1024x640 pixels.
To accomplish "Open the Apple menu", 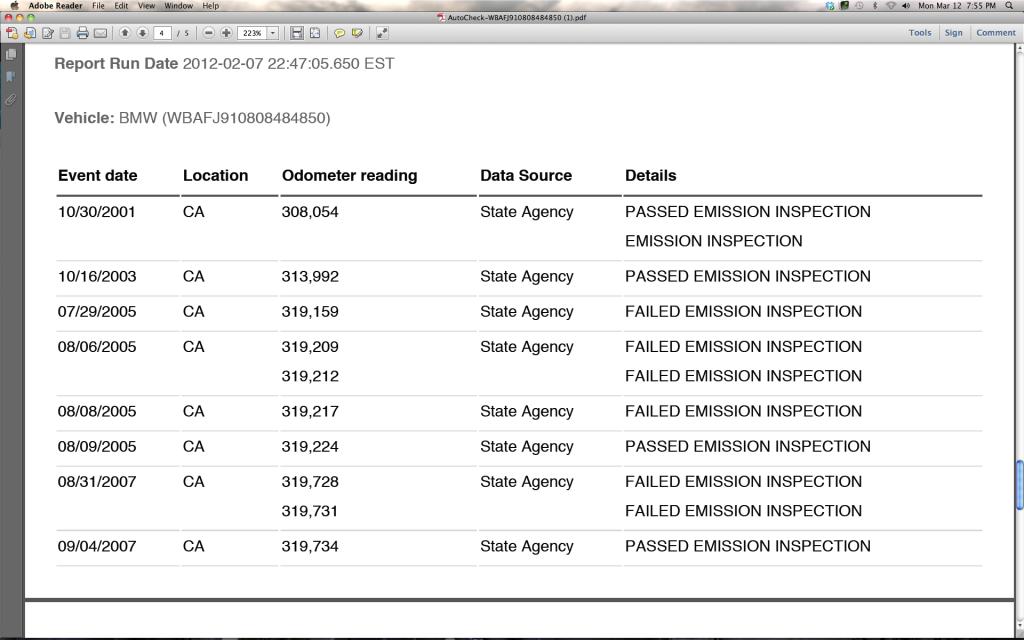I will pyautogui.click(x=14, y=5).
